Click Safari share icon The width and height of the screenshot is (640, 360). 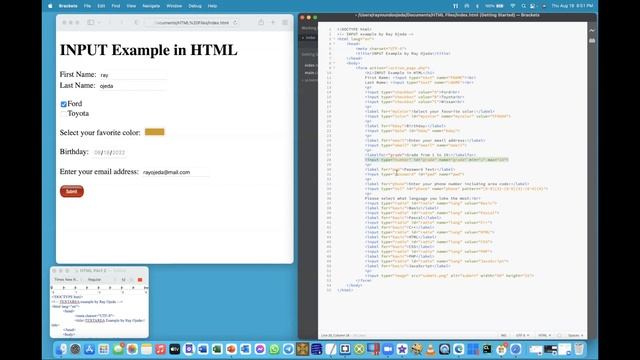pos(261,22)
